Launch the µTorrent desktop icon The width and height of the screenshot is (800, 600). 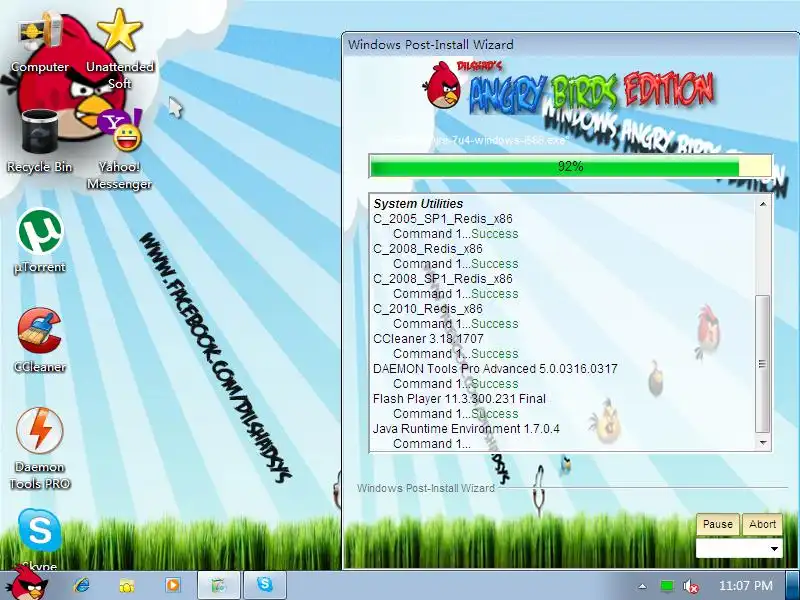coord(40,241)
